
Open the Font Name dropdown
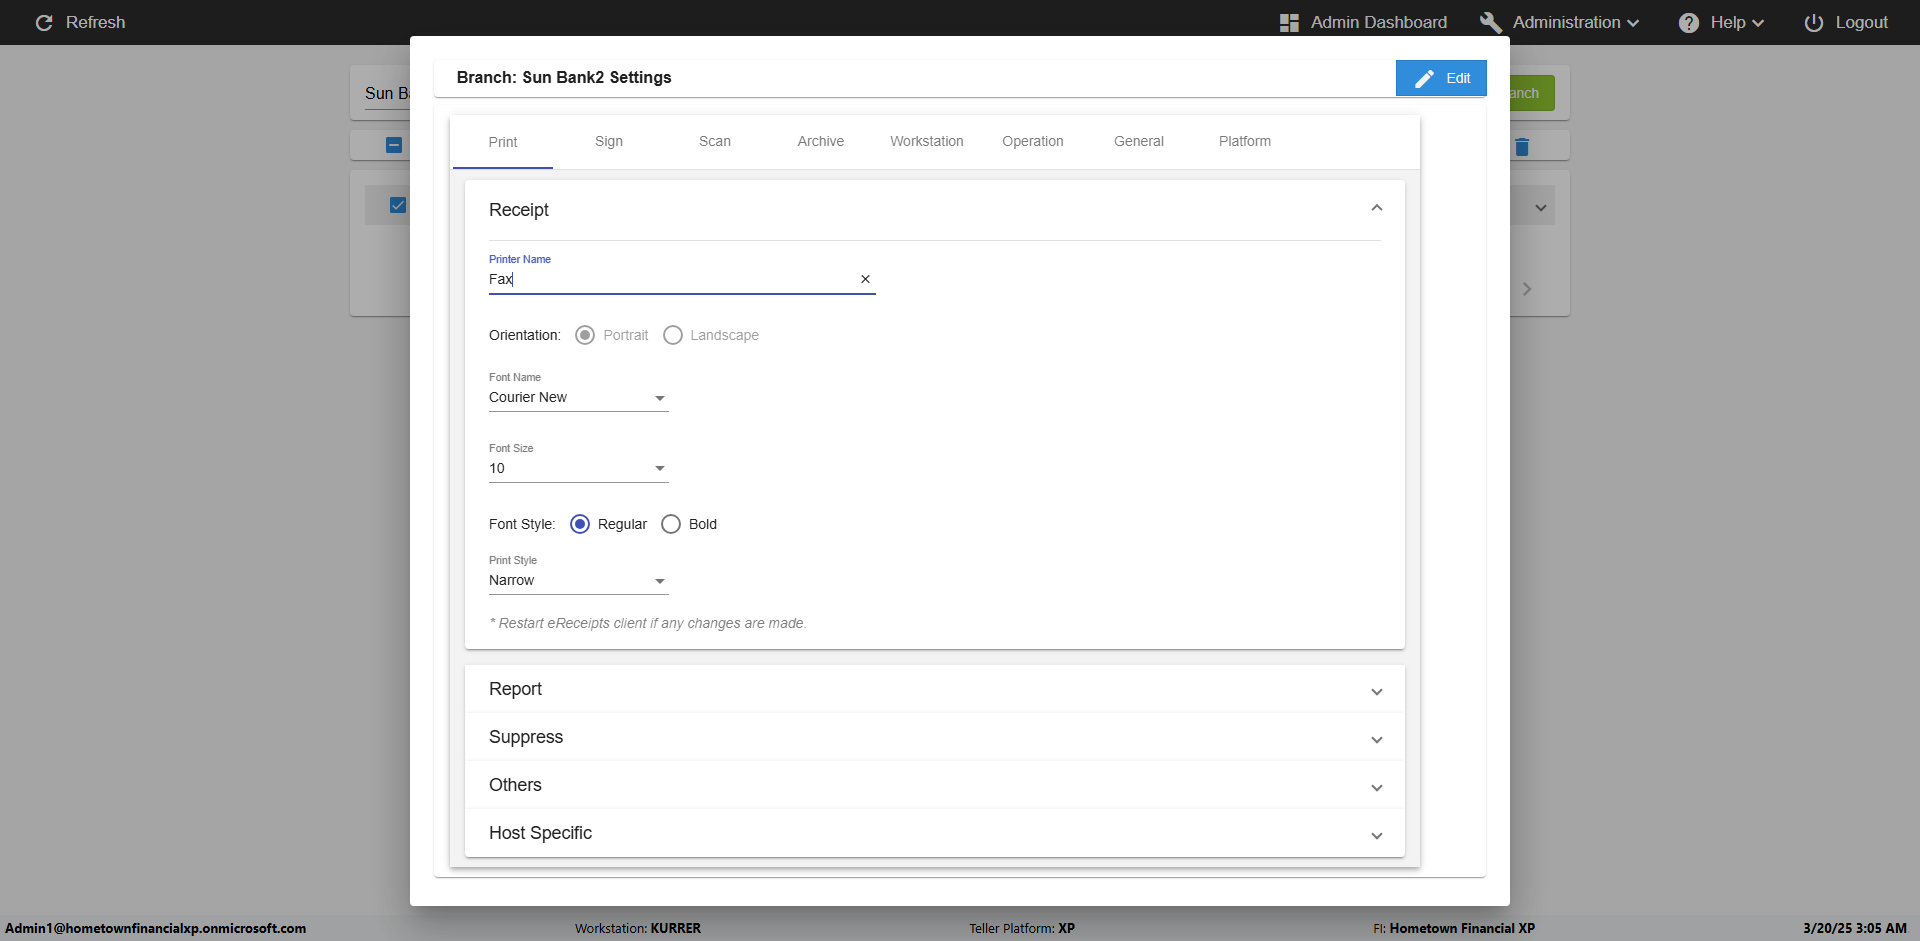578,398
